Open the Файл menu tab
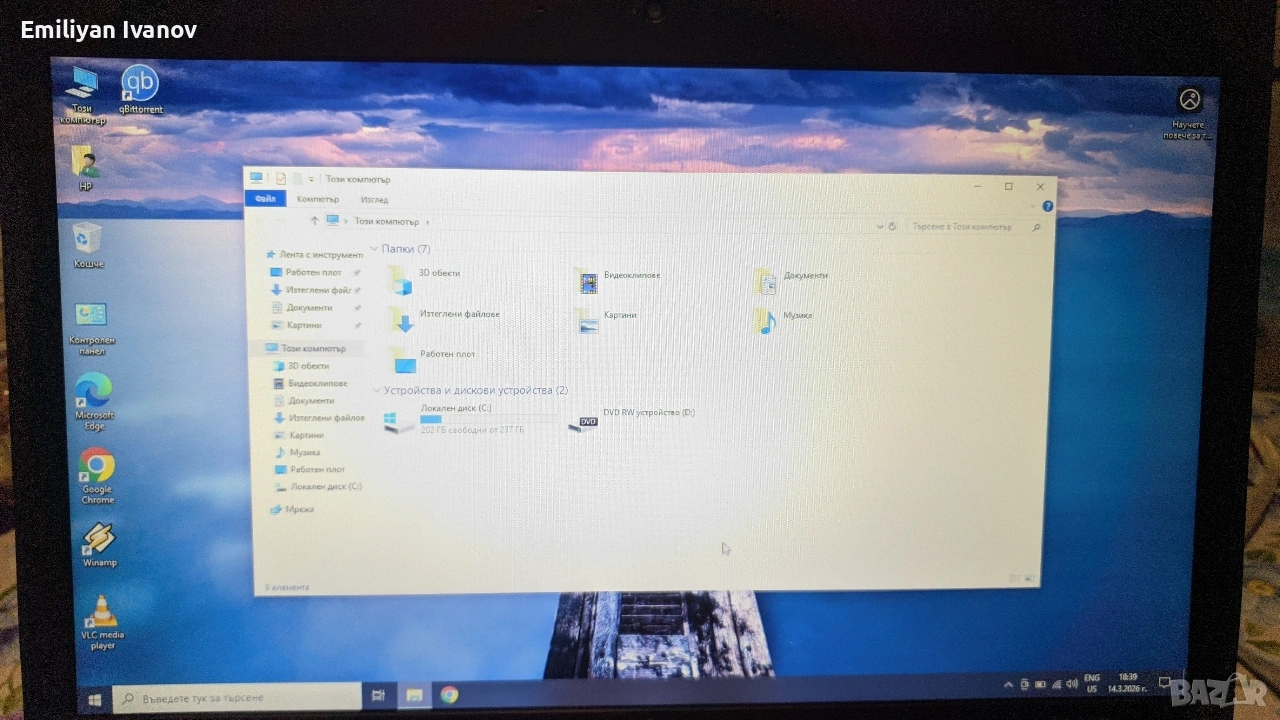The width and height of the screenshot is (1280, 720). [x=265, y=199]
